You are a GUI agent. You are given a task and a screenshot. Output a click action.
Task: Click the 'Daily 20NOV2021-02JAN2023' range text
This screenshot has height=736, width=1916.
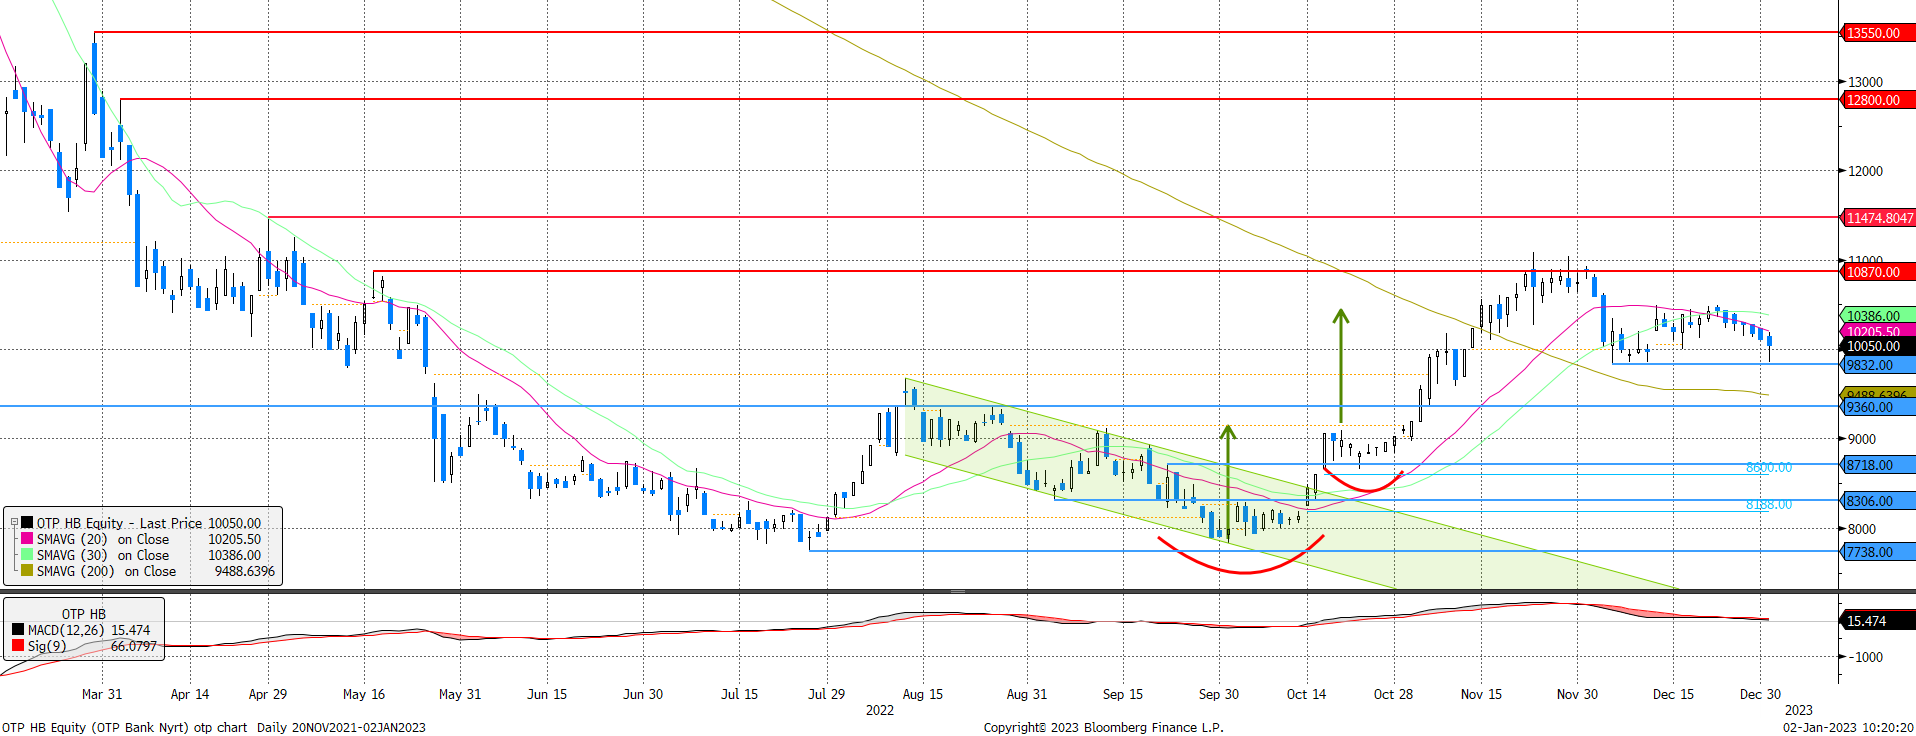[x=341, y=727]
